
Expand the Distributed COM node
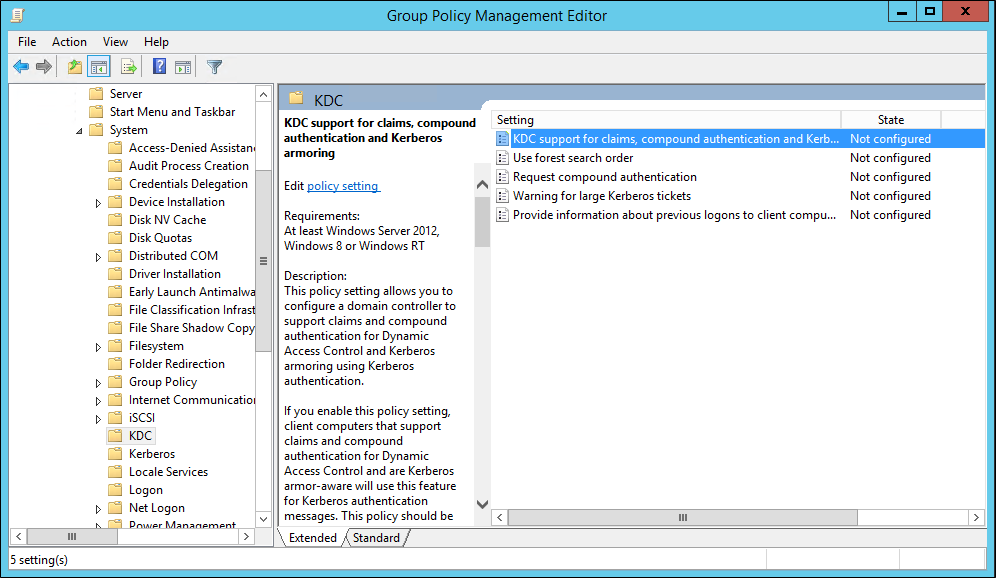point(98,255)
